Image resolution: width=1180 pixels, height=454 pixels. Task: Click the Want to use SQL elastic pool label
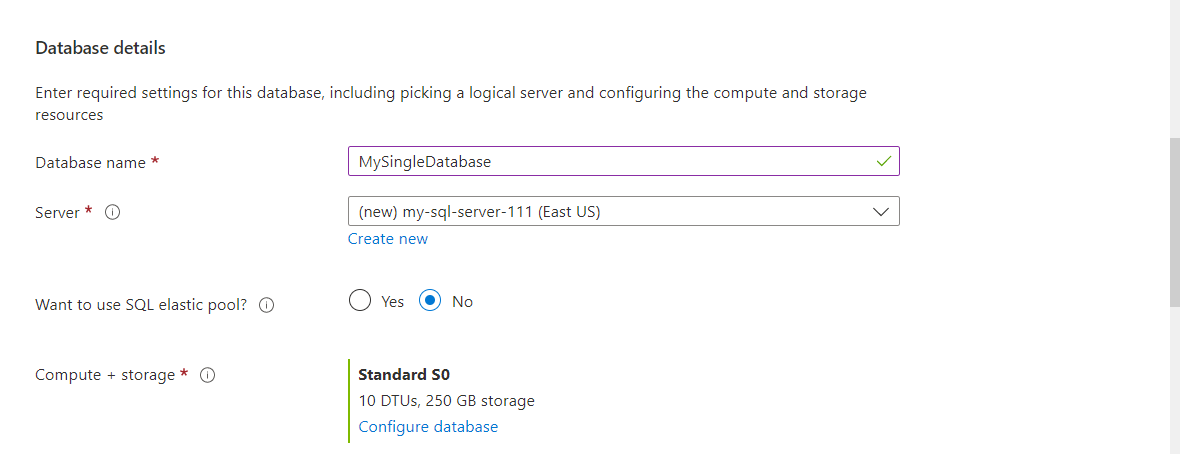pos(141,305)
